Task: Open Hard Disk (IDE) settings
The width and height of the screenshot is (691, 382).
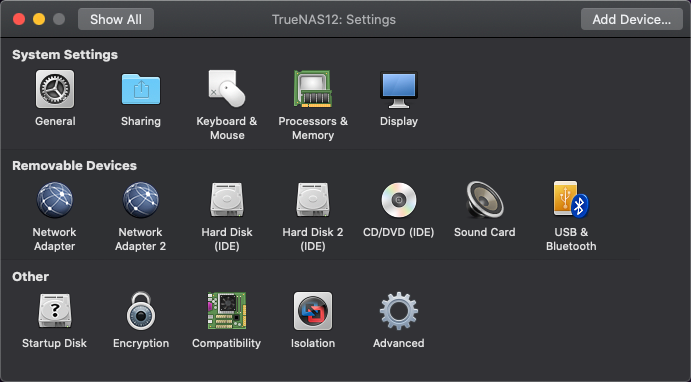Action: pos(227,200)
